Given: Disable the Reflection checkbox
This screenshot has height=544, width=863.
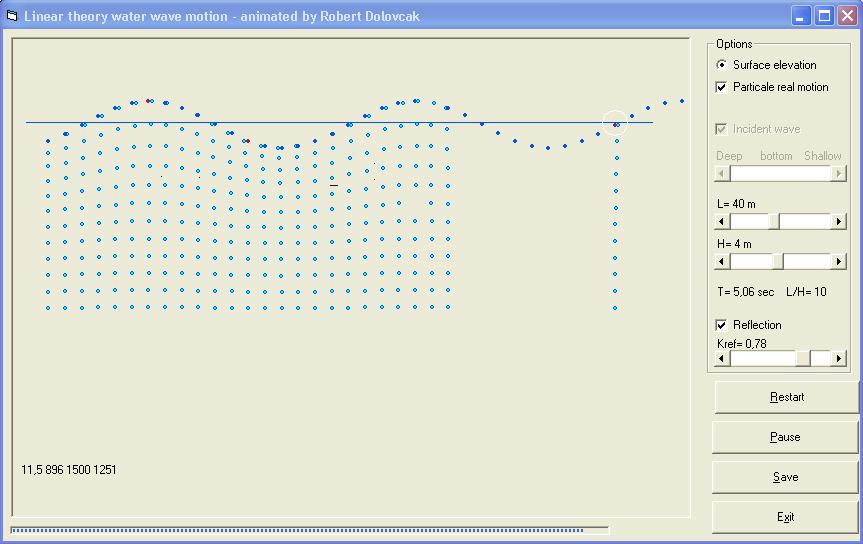Looking at the screenshot, I should click(722, 325).
